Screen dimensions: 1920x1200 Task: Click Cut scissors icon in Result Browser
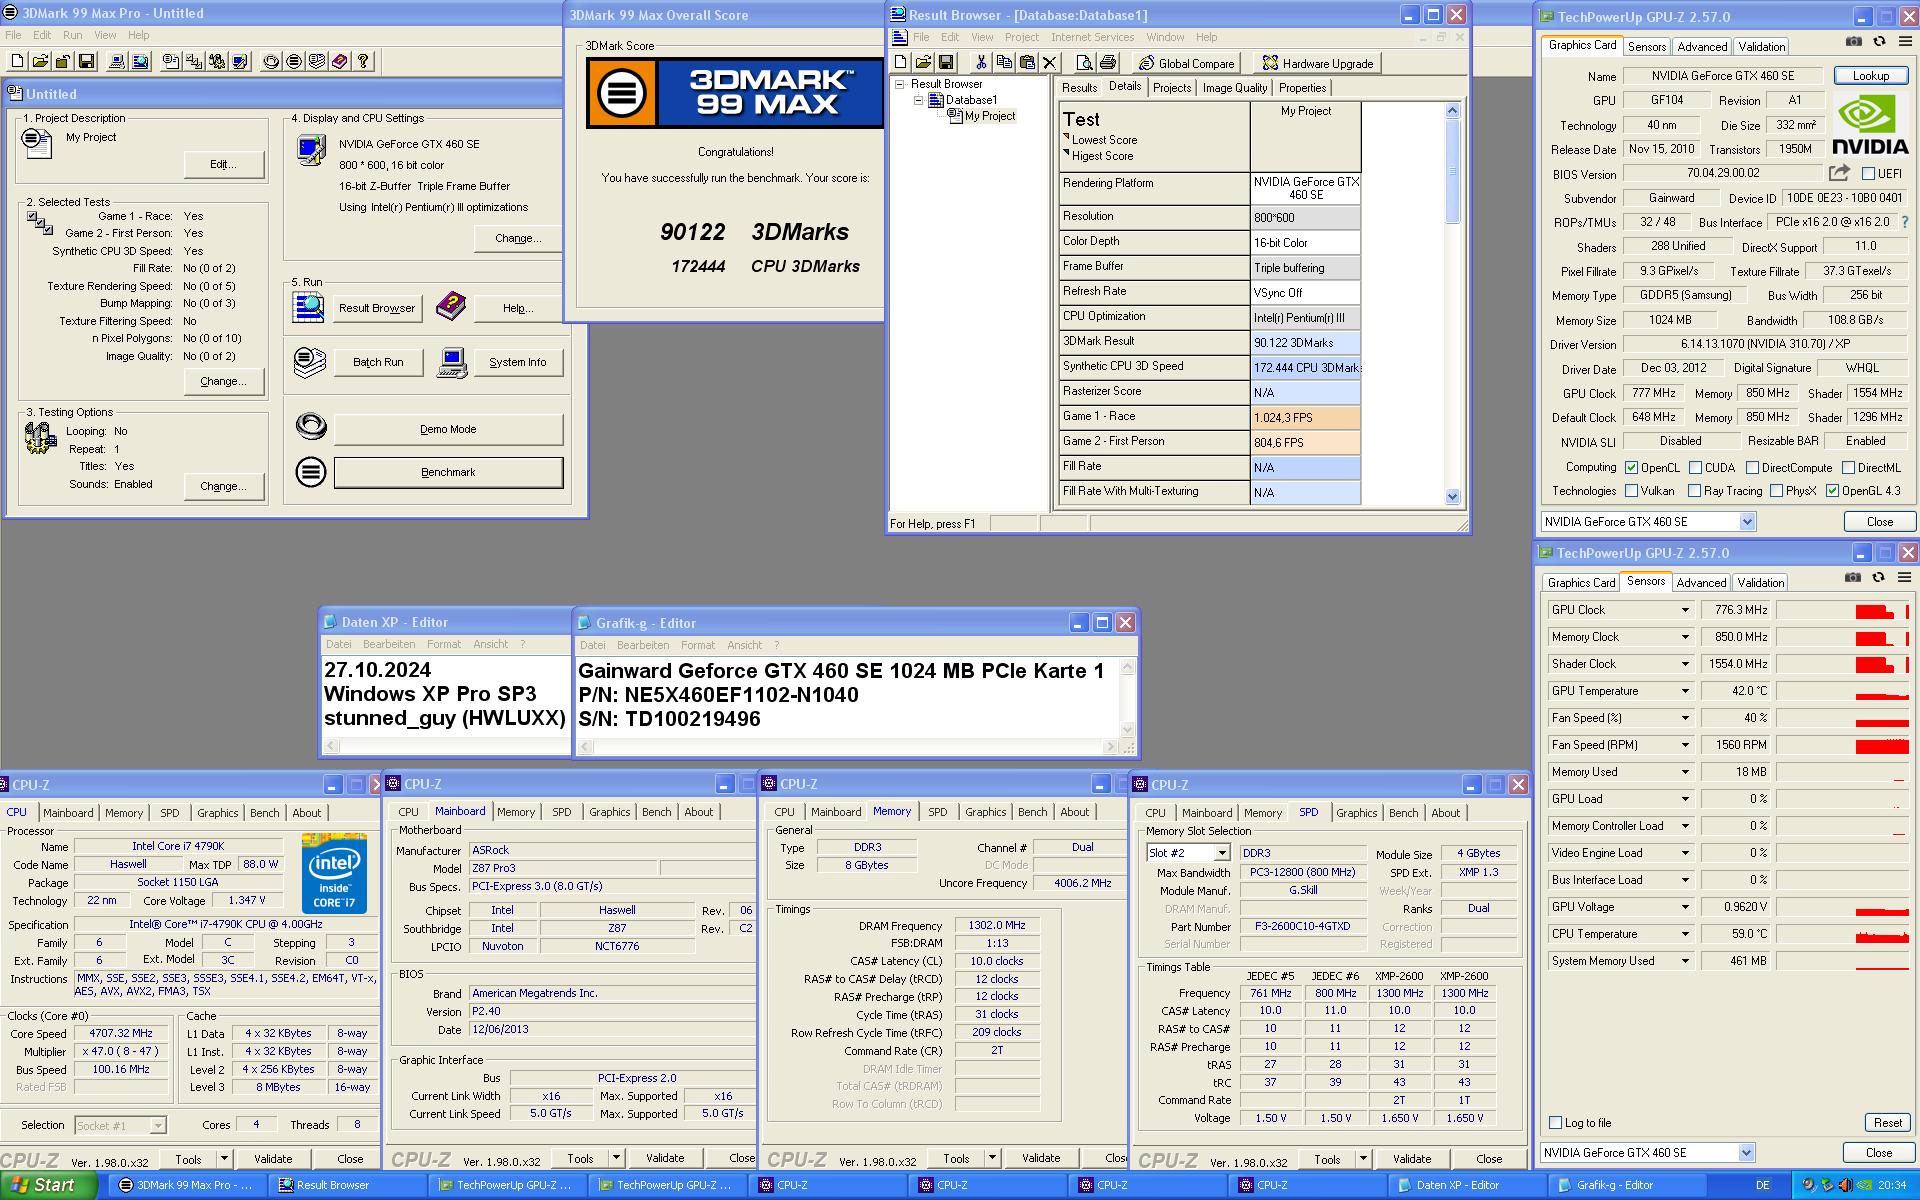pyautogui.click(x=981, y=62)
